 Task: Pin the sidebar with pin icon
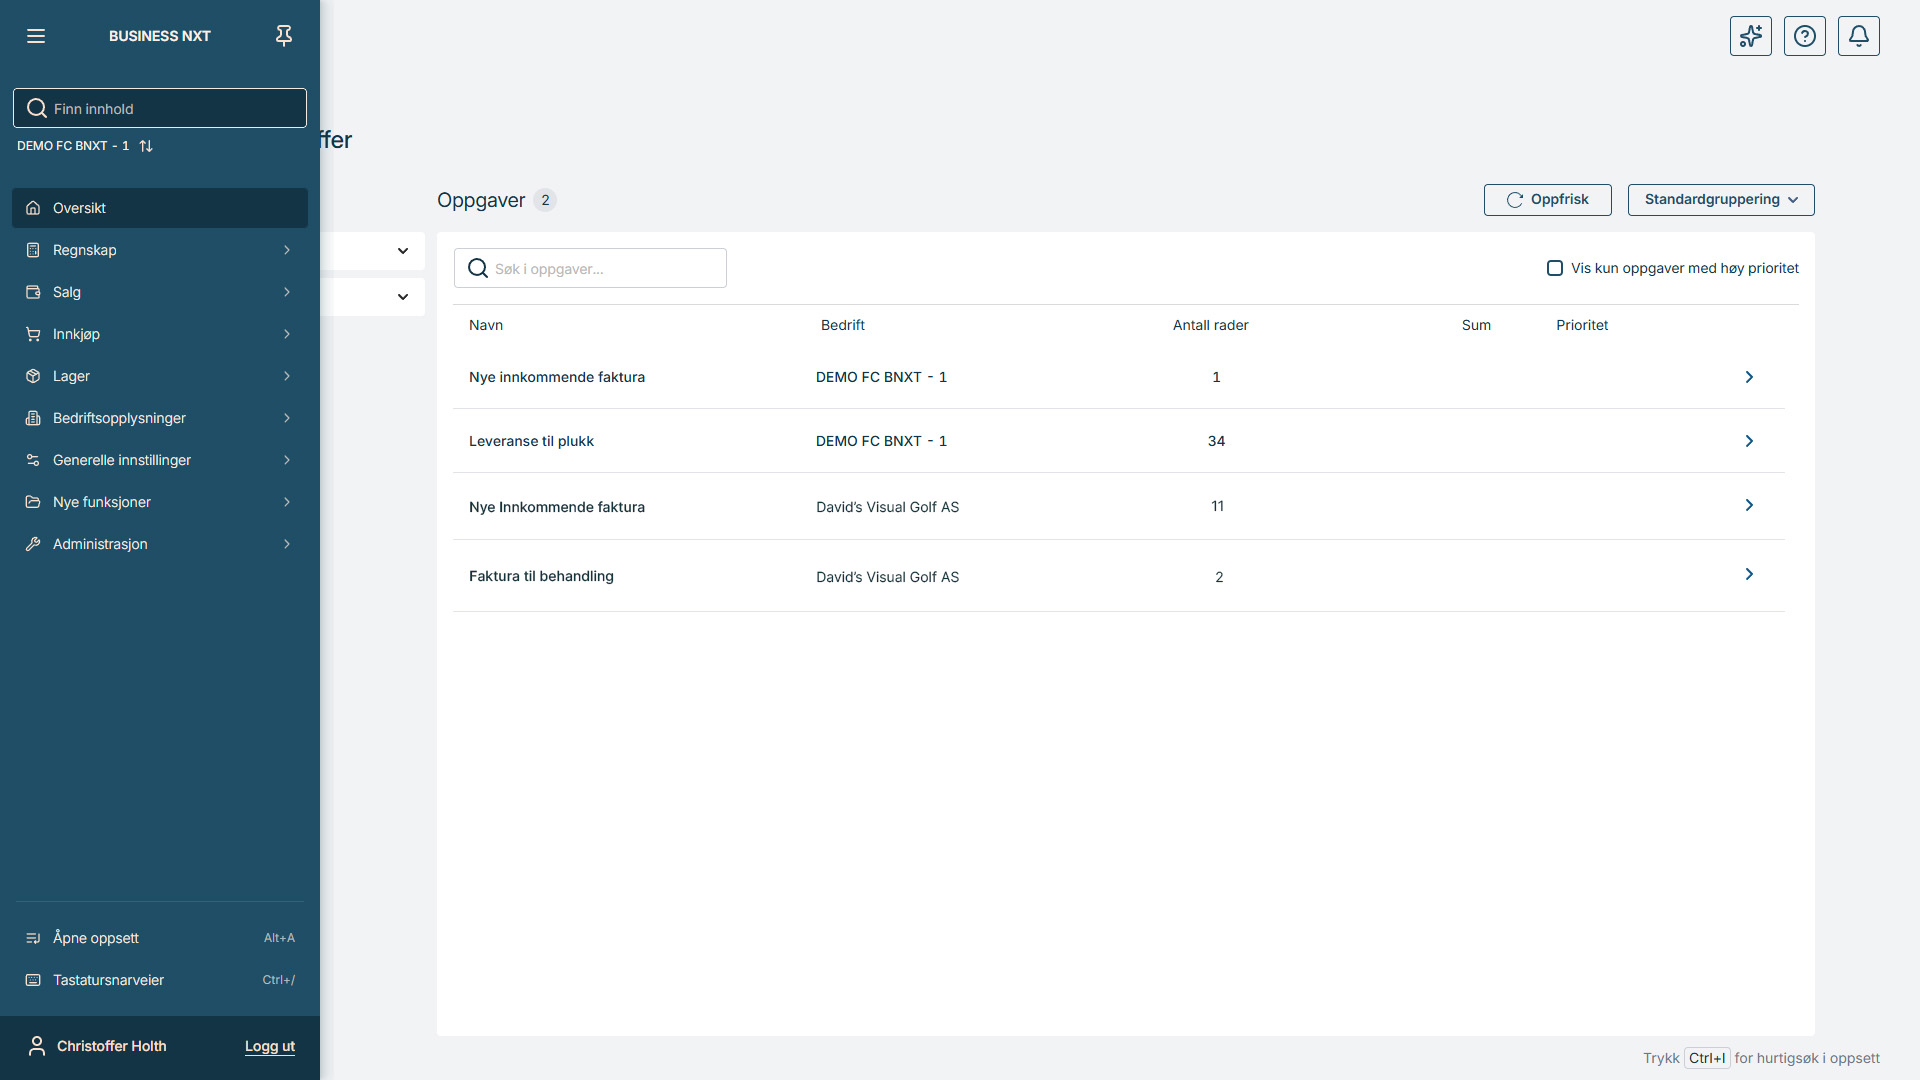(284, 36)
